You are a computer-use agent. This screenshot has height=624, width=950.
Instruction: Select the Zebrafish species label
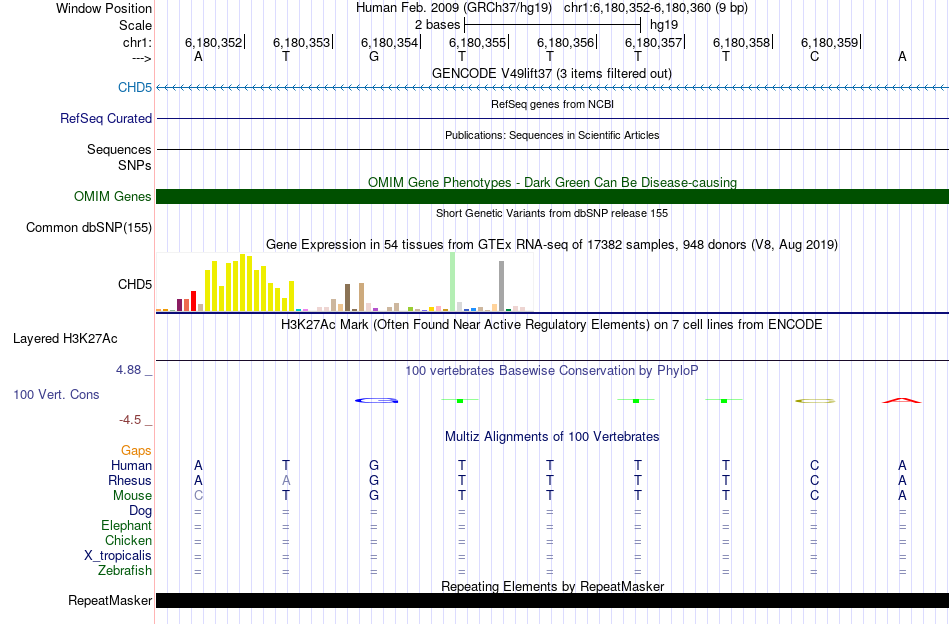click(x=125, y=571)
